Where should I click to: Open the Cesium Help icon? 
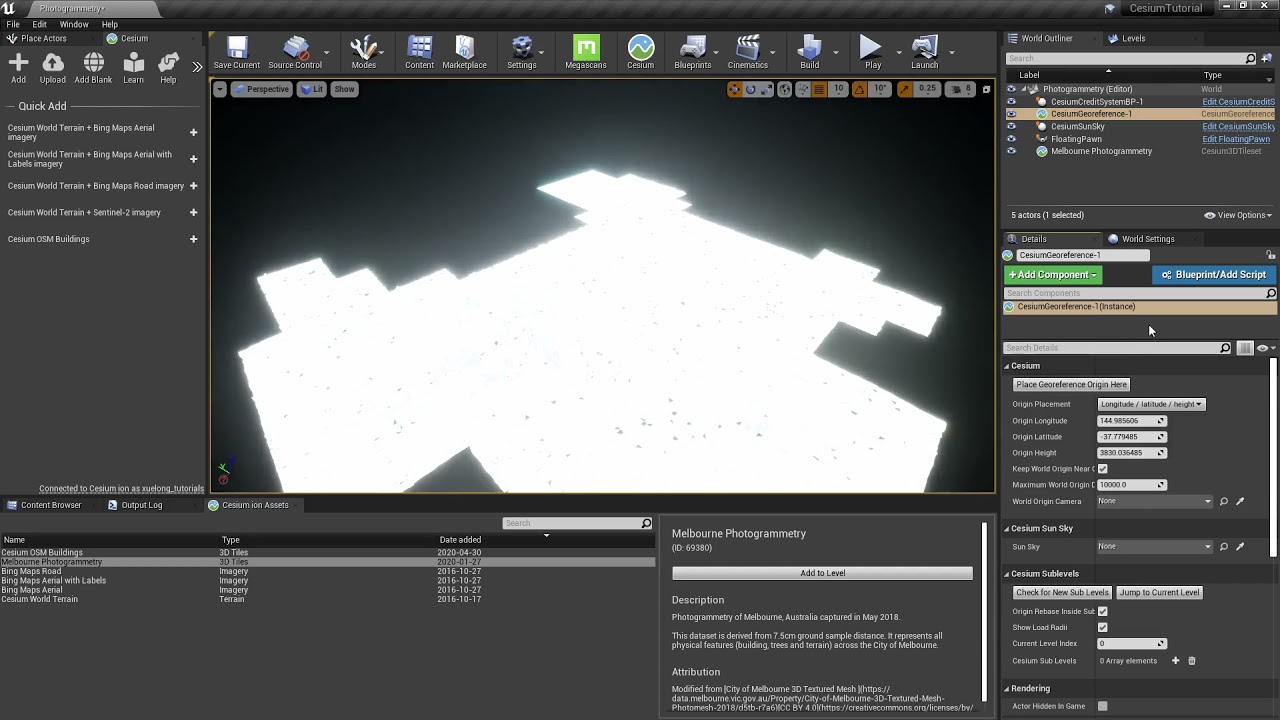coord(168,69)
